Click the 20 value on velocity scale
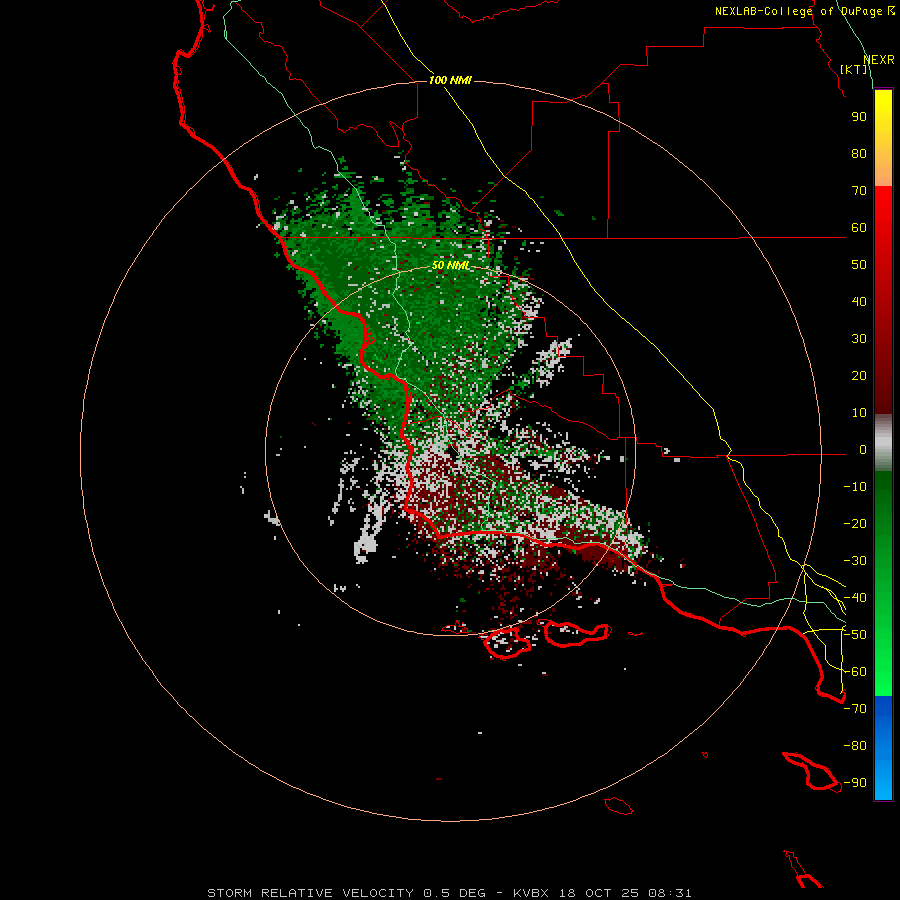900x900 pixels. pos(859,376)
